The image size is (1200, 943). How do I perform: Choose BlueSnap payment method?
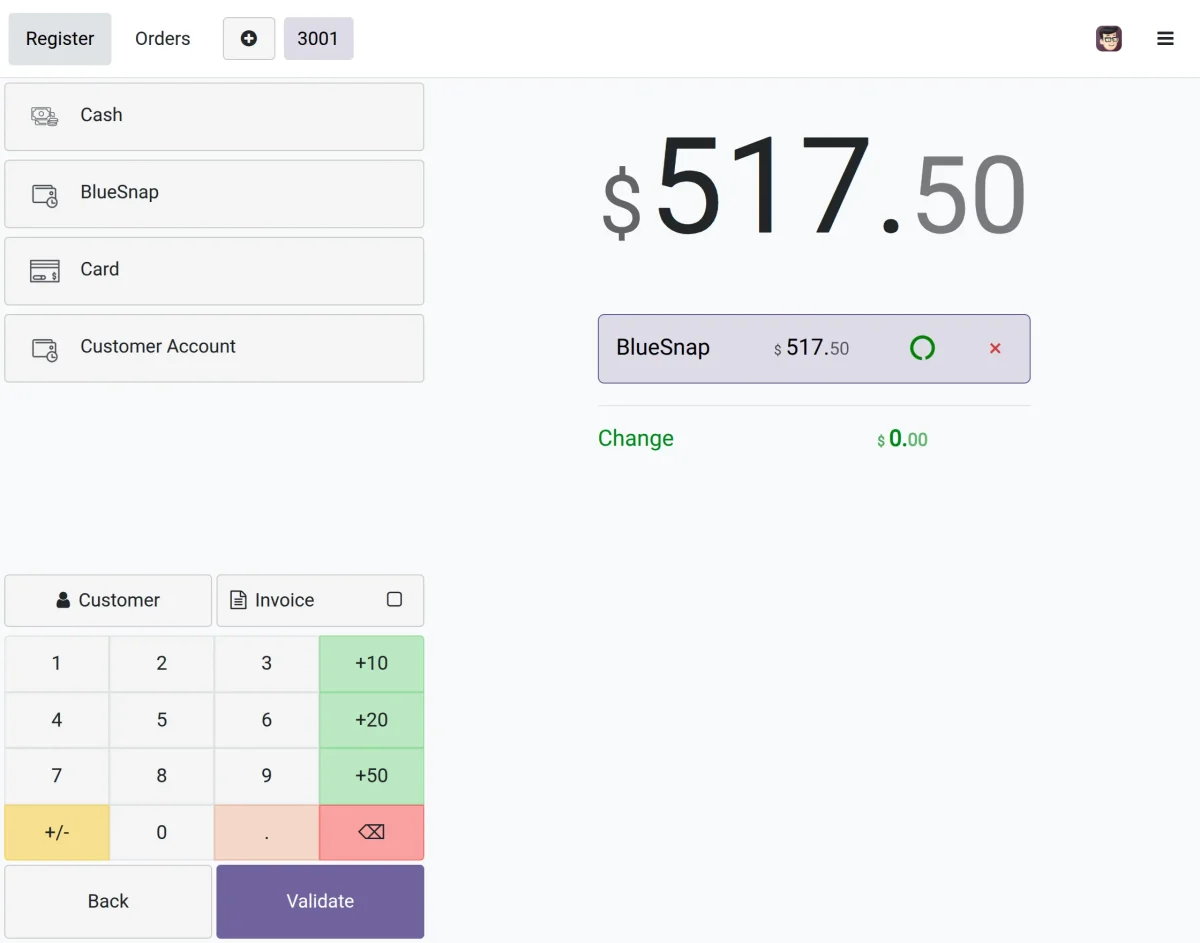coord(214,193)
